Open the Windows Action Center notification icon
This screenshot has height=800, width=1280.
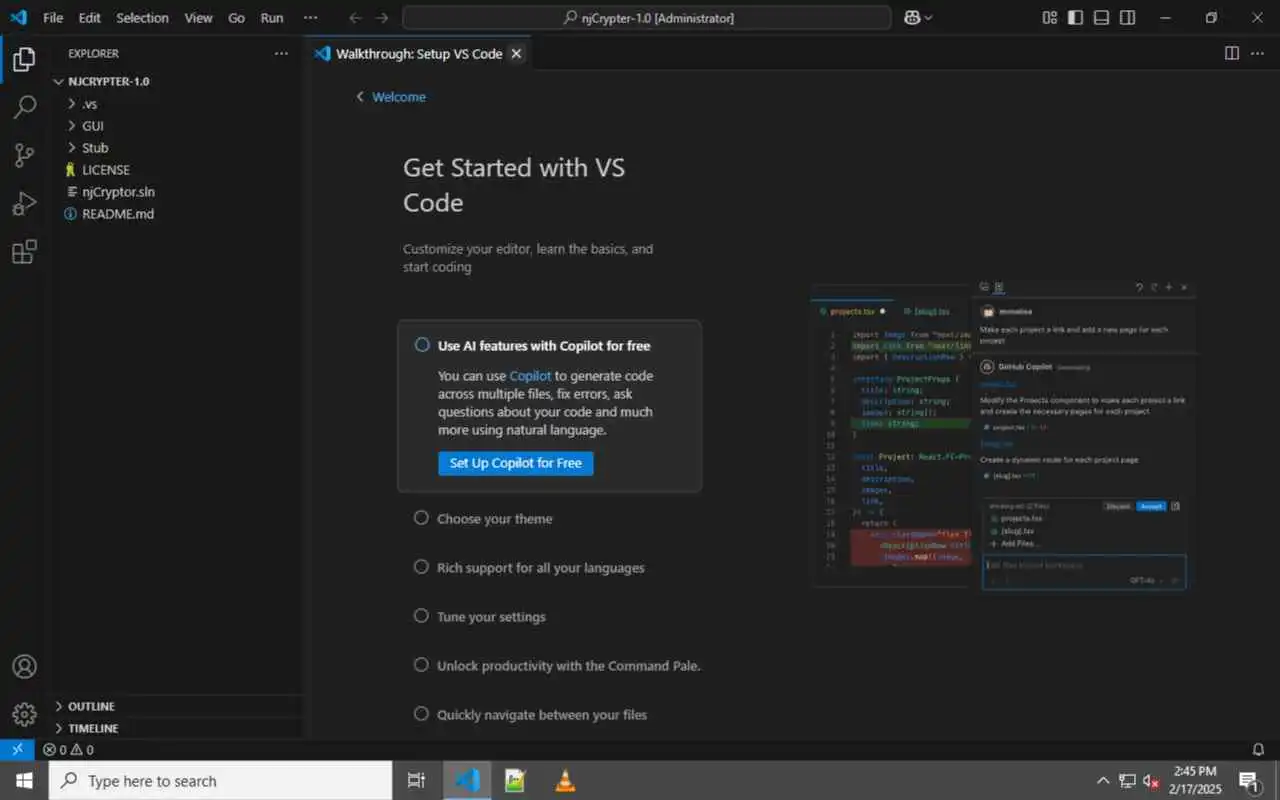click(1249, 781)
